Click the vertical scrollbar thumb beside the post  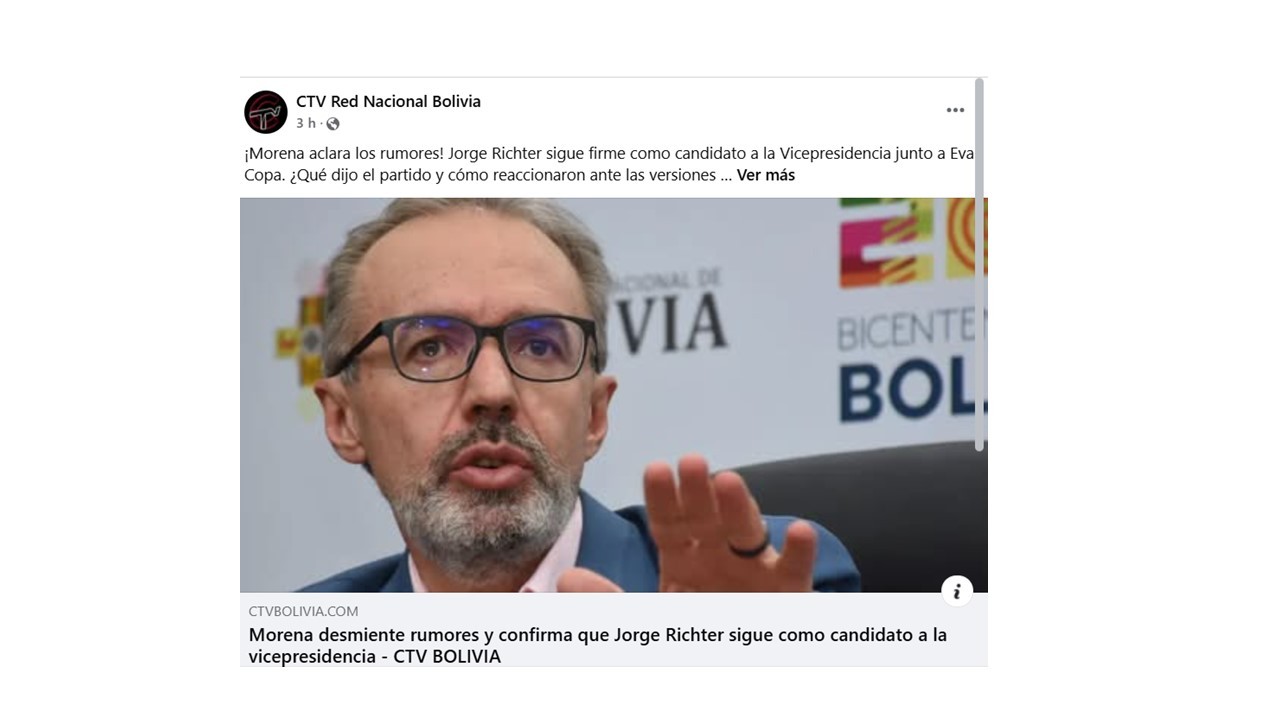[980, 265]
